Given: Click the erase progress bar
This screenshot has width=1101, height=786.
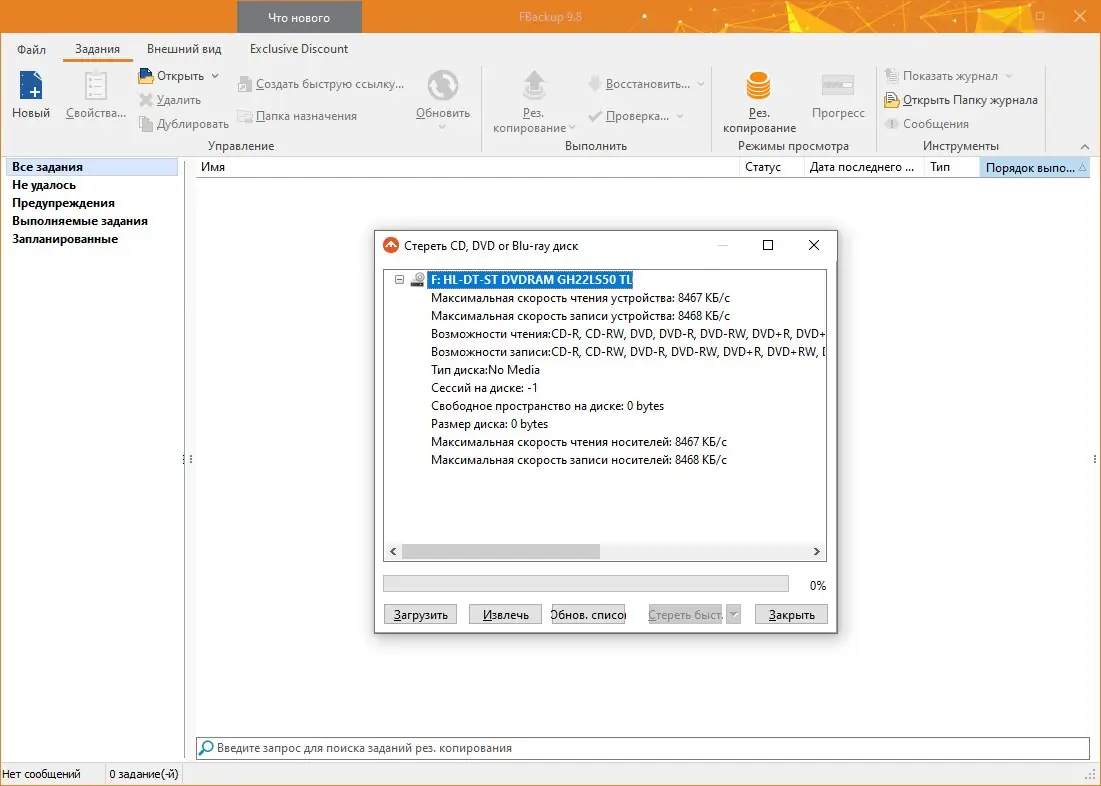Looking at the screenshot, I should 586,584.
